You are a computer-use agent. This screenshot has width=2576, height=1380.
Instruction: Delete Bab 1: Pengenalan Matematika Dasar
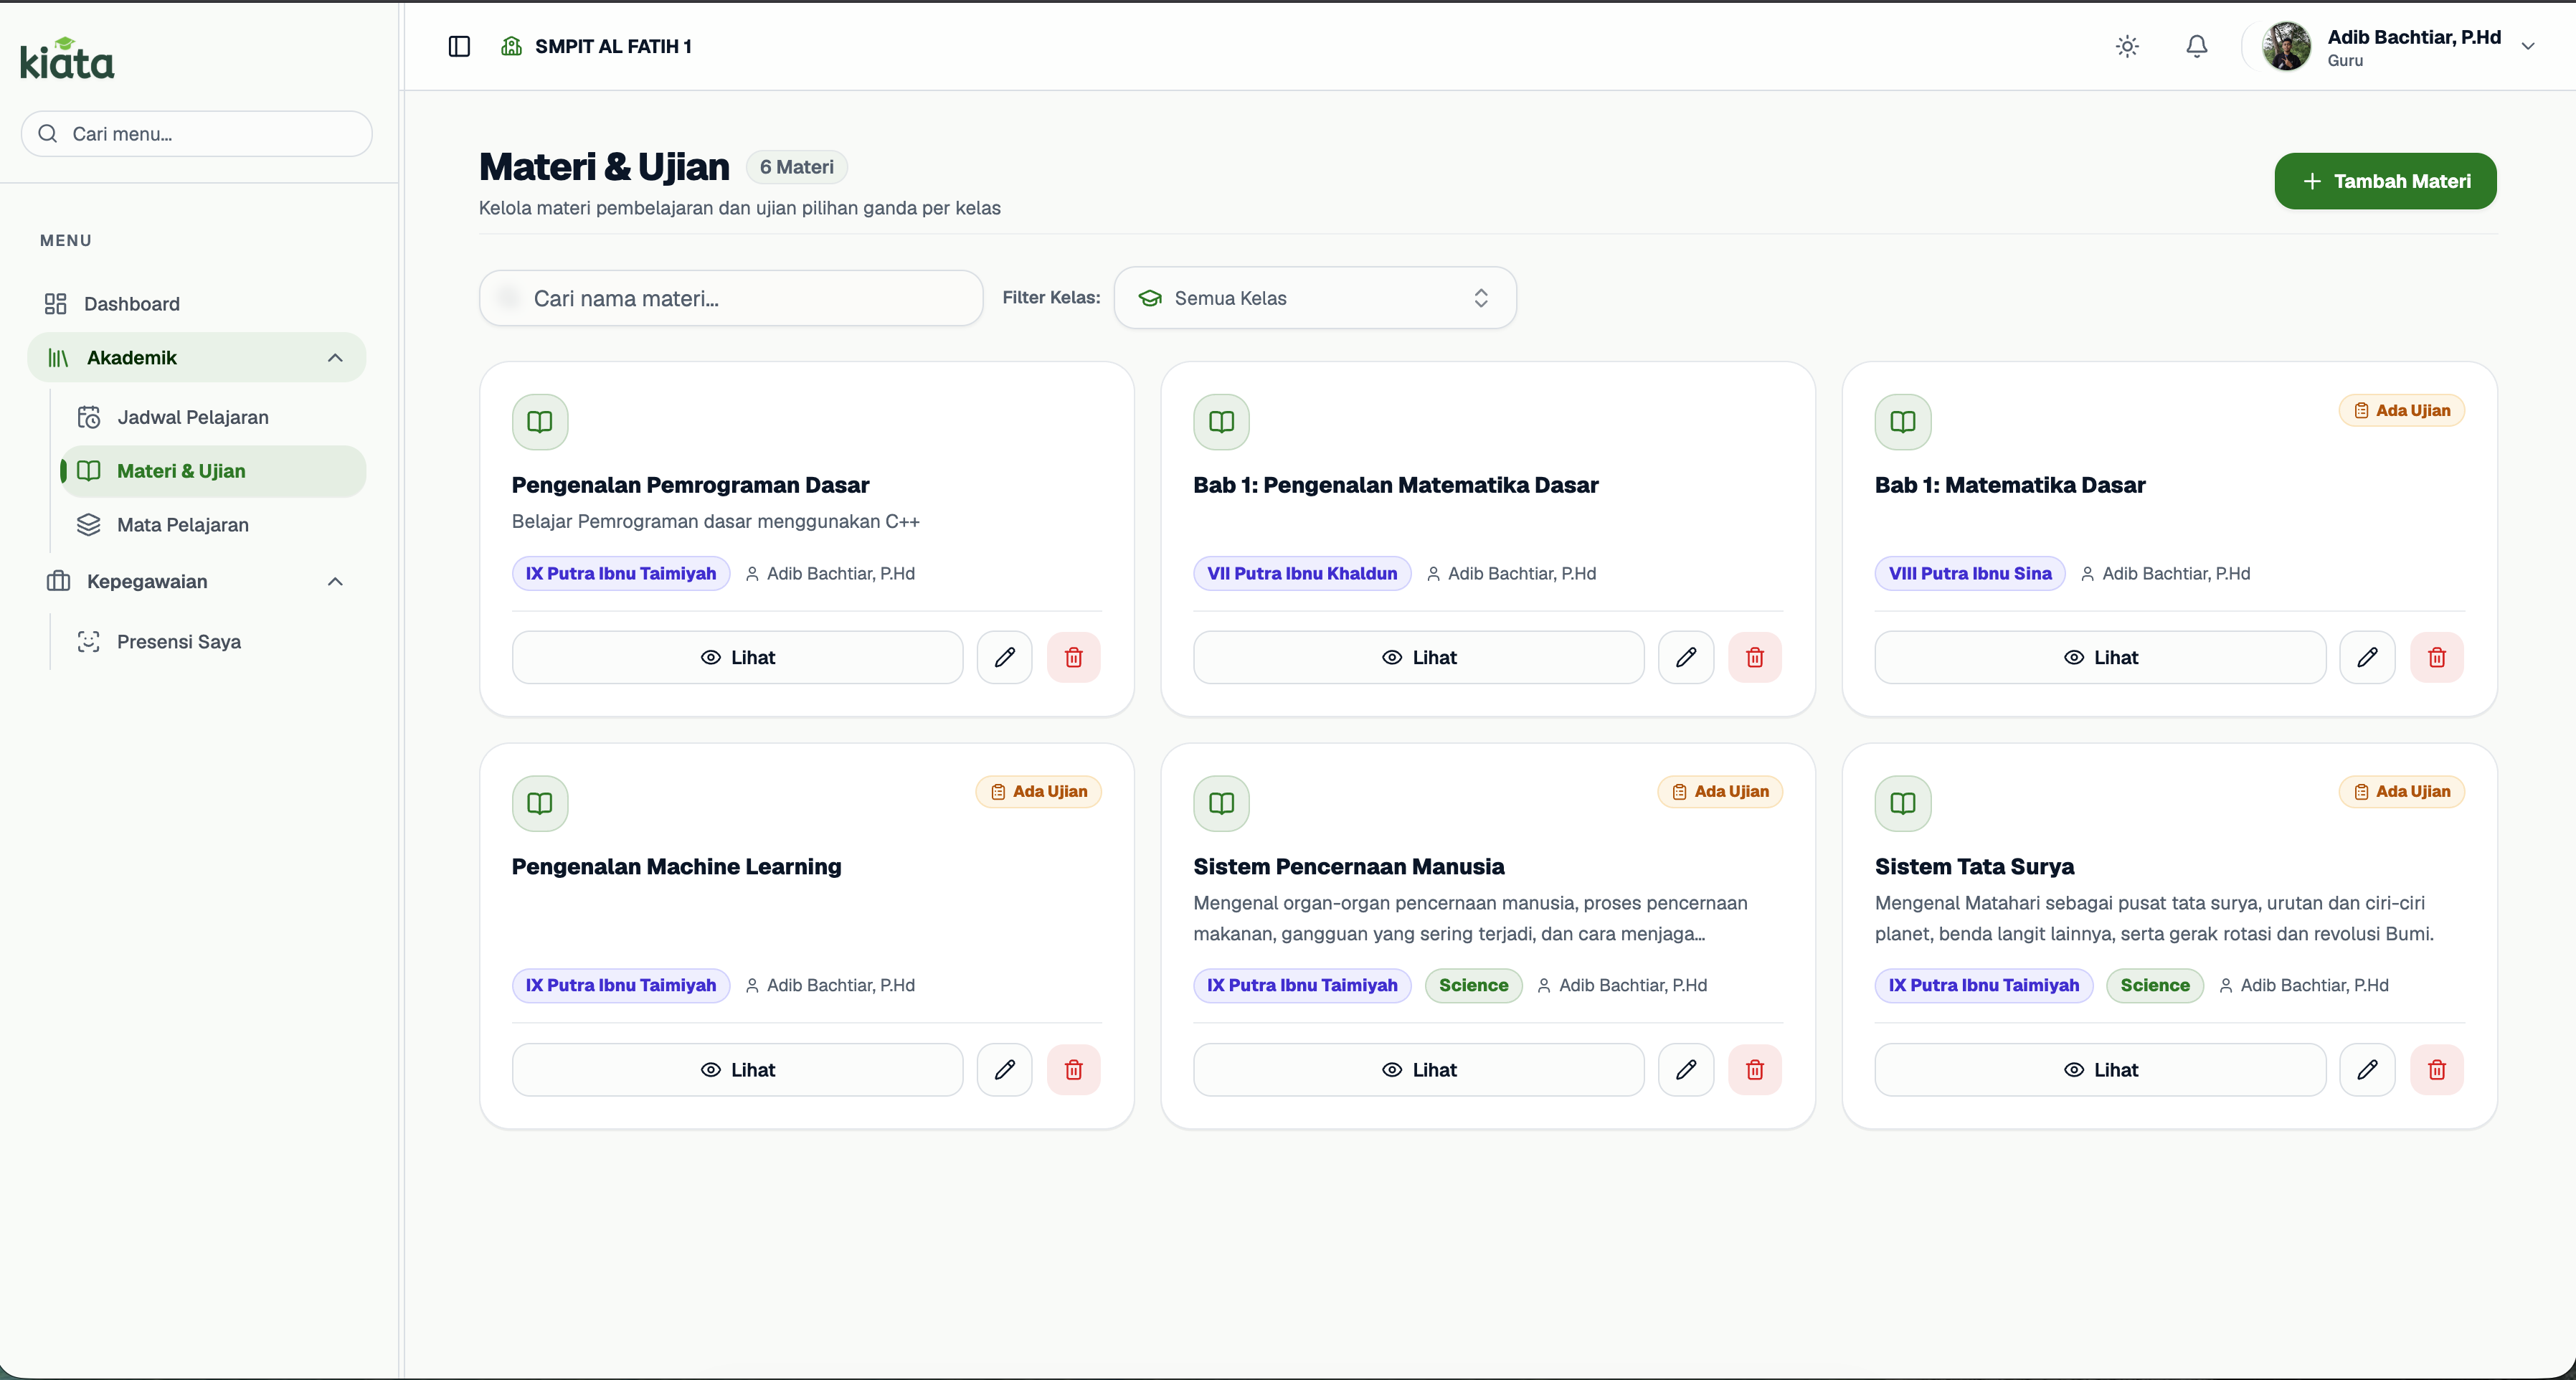click(x=1755, y=657)
